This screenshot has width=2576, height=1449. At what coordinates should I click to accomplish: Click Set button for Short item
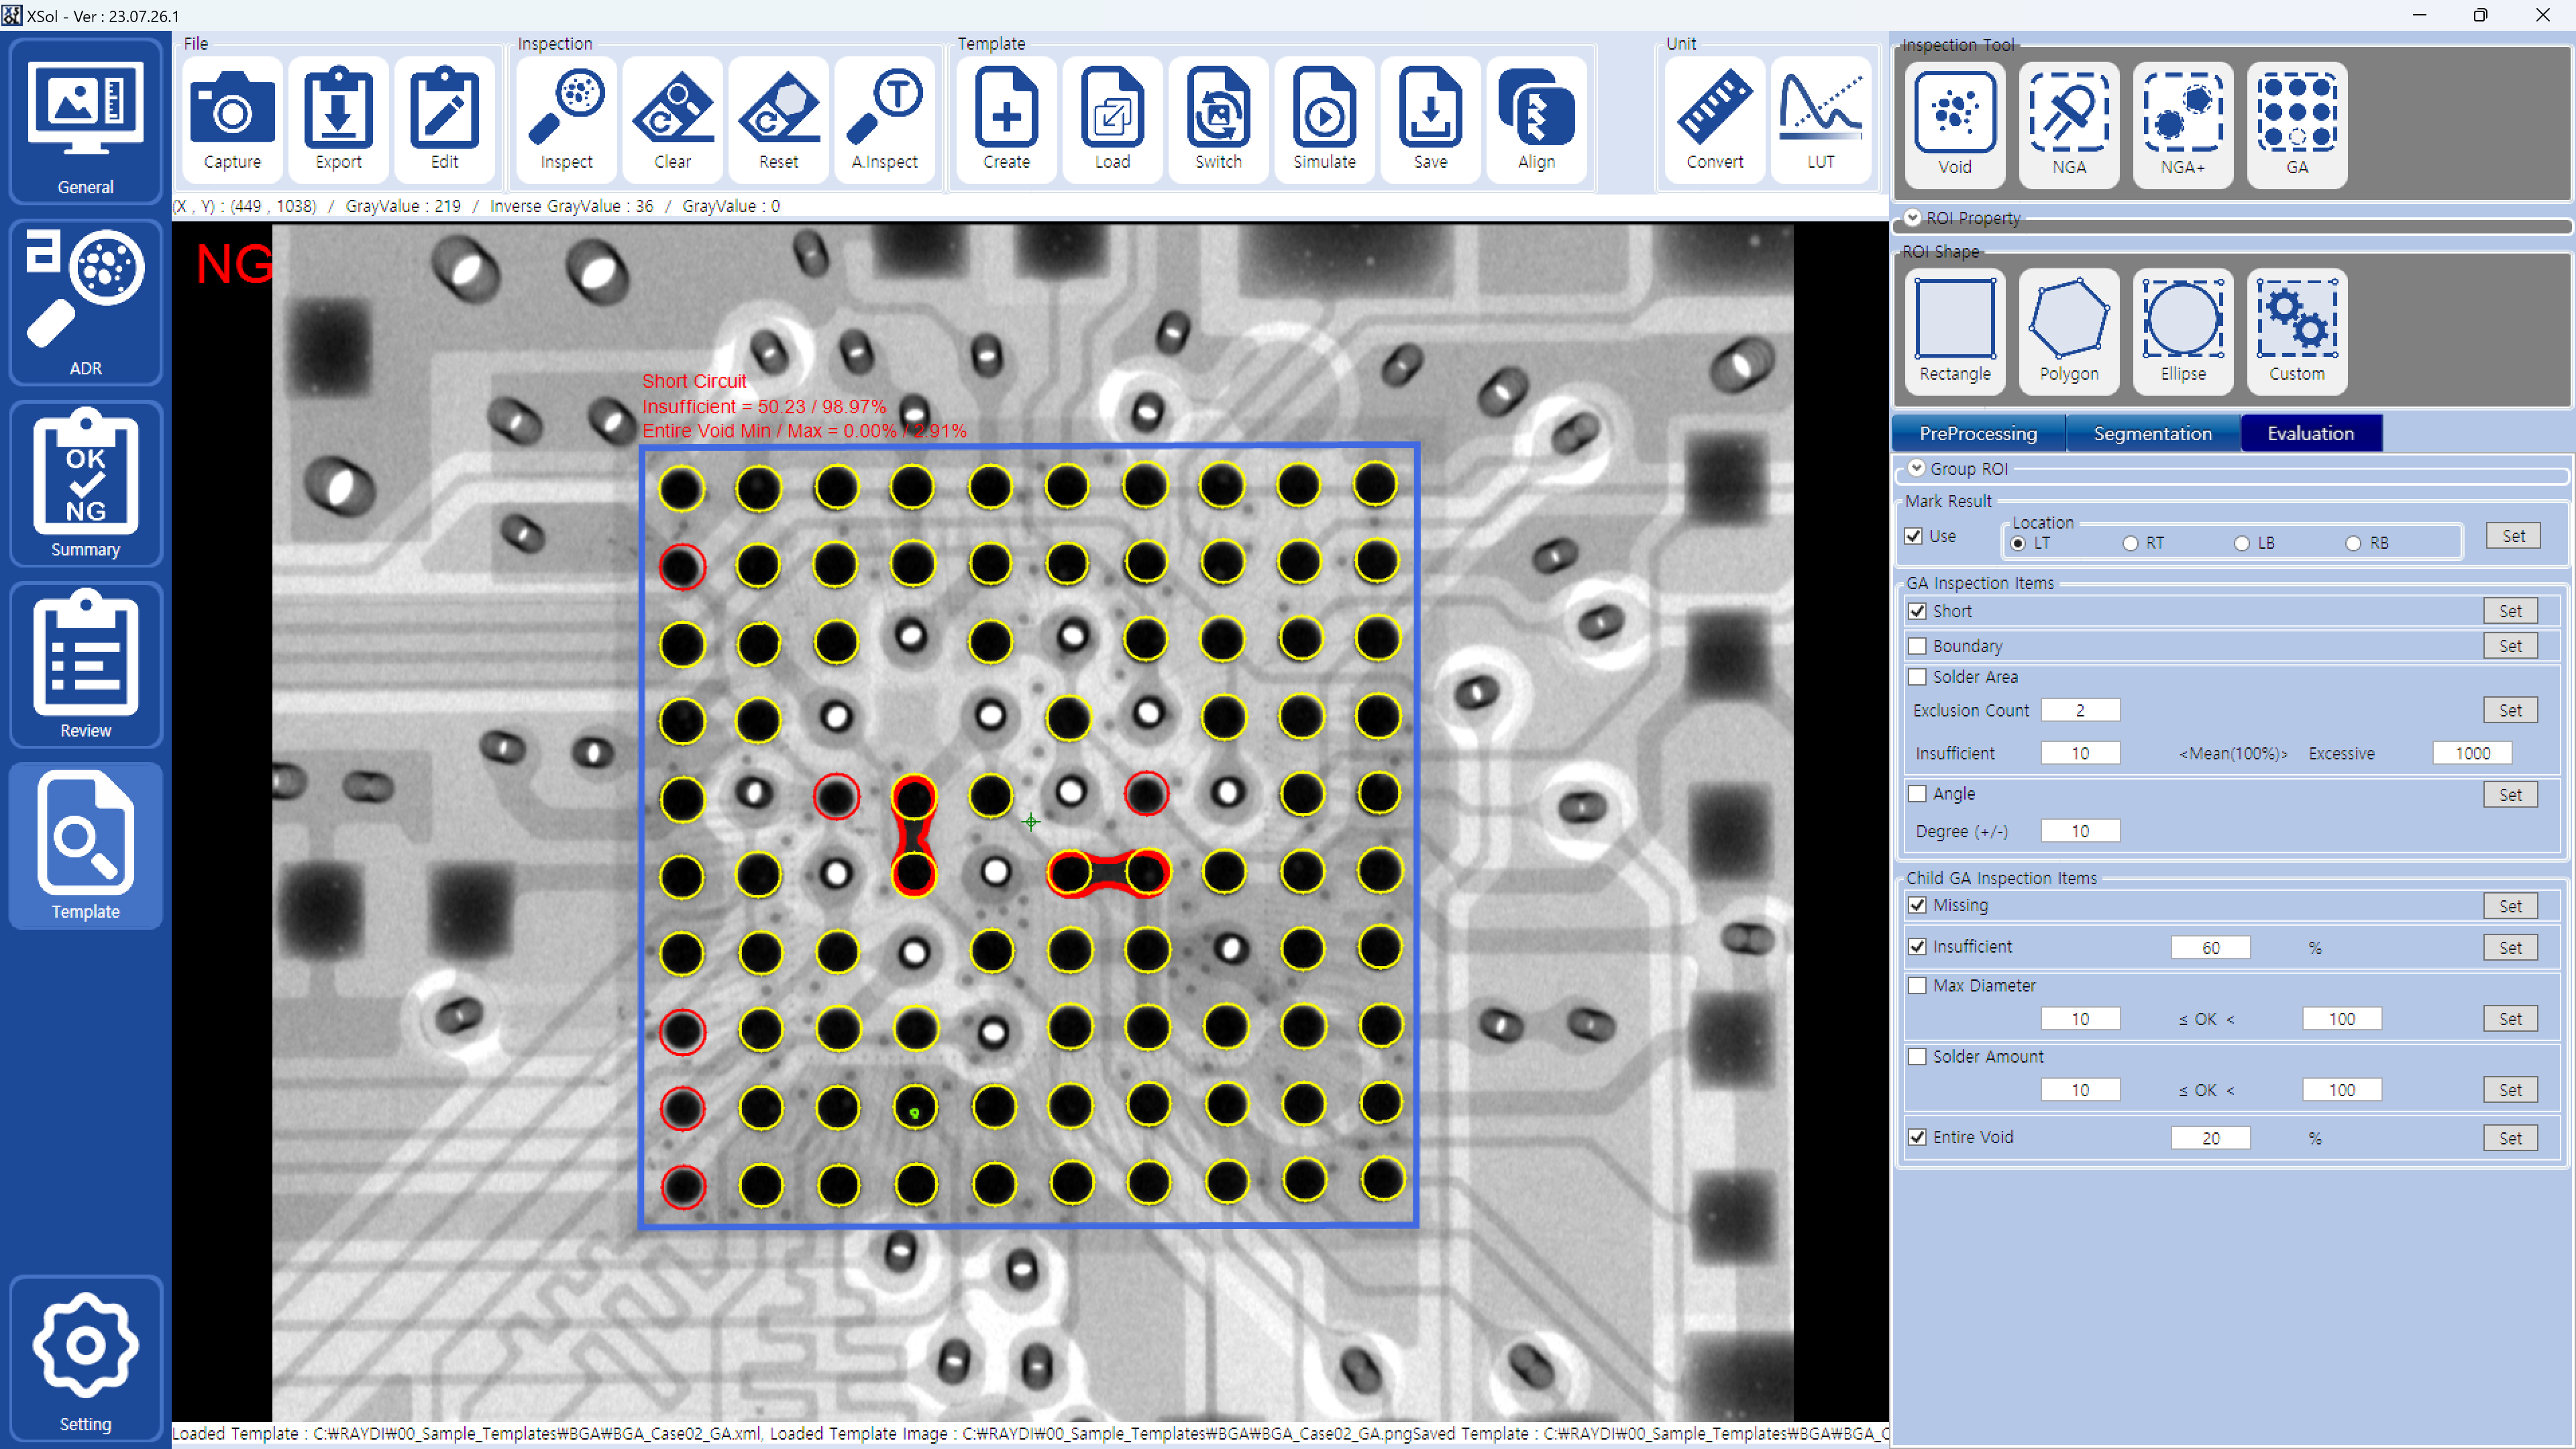[2510, 611]
